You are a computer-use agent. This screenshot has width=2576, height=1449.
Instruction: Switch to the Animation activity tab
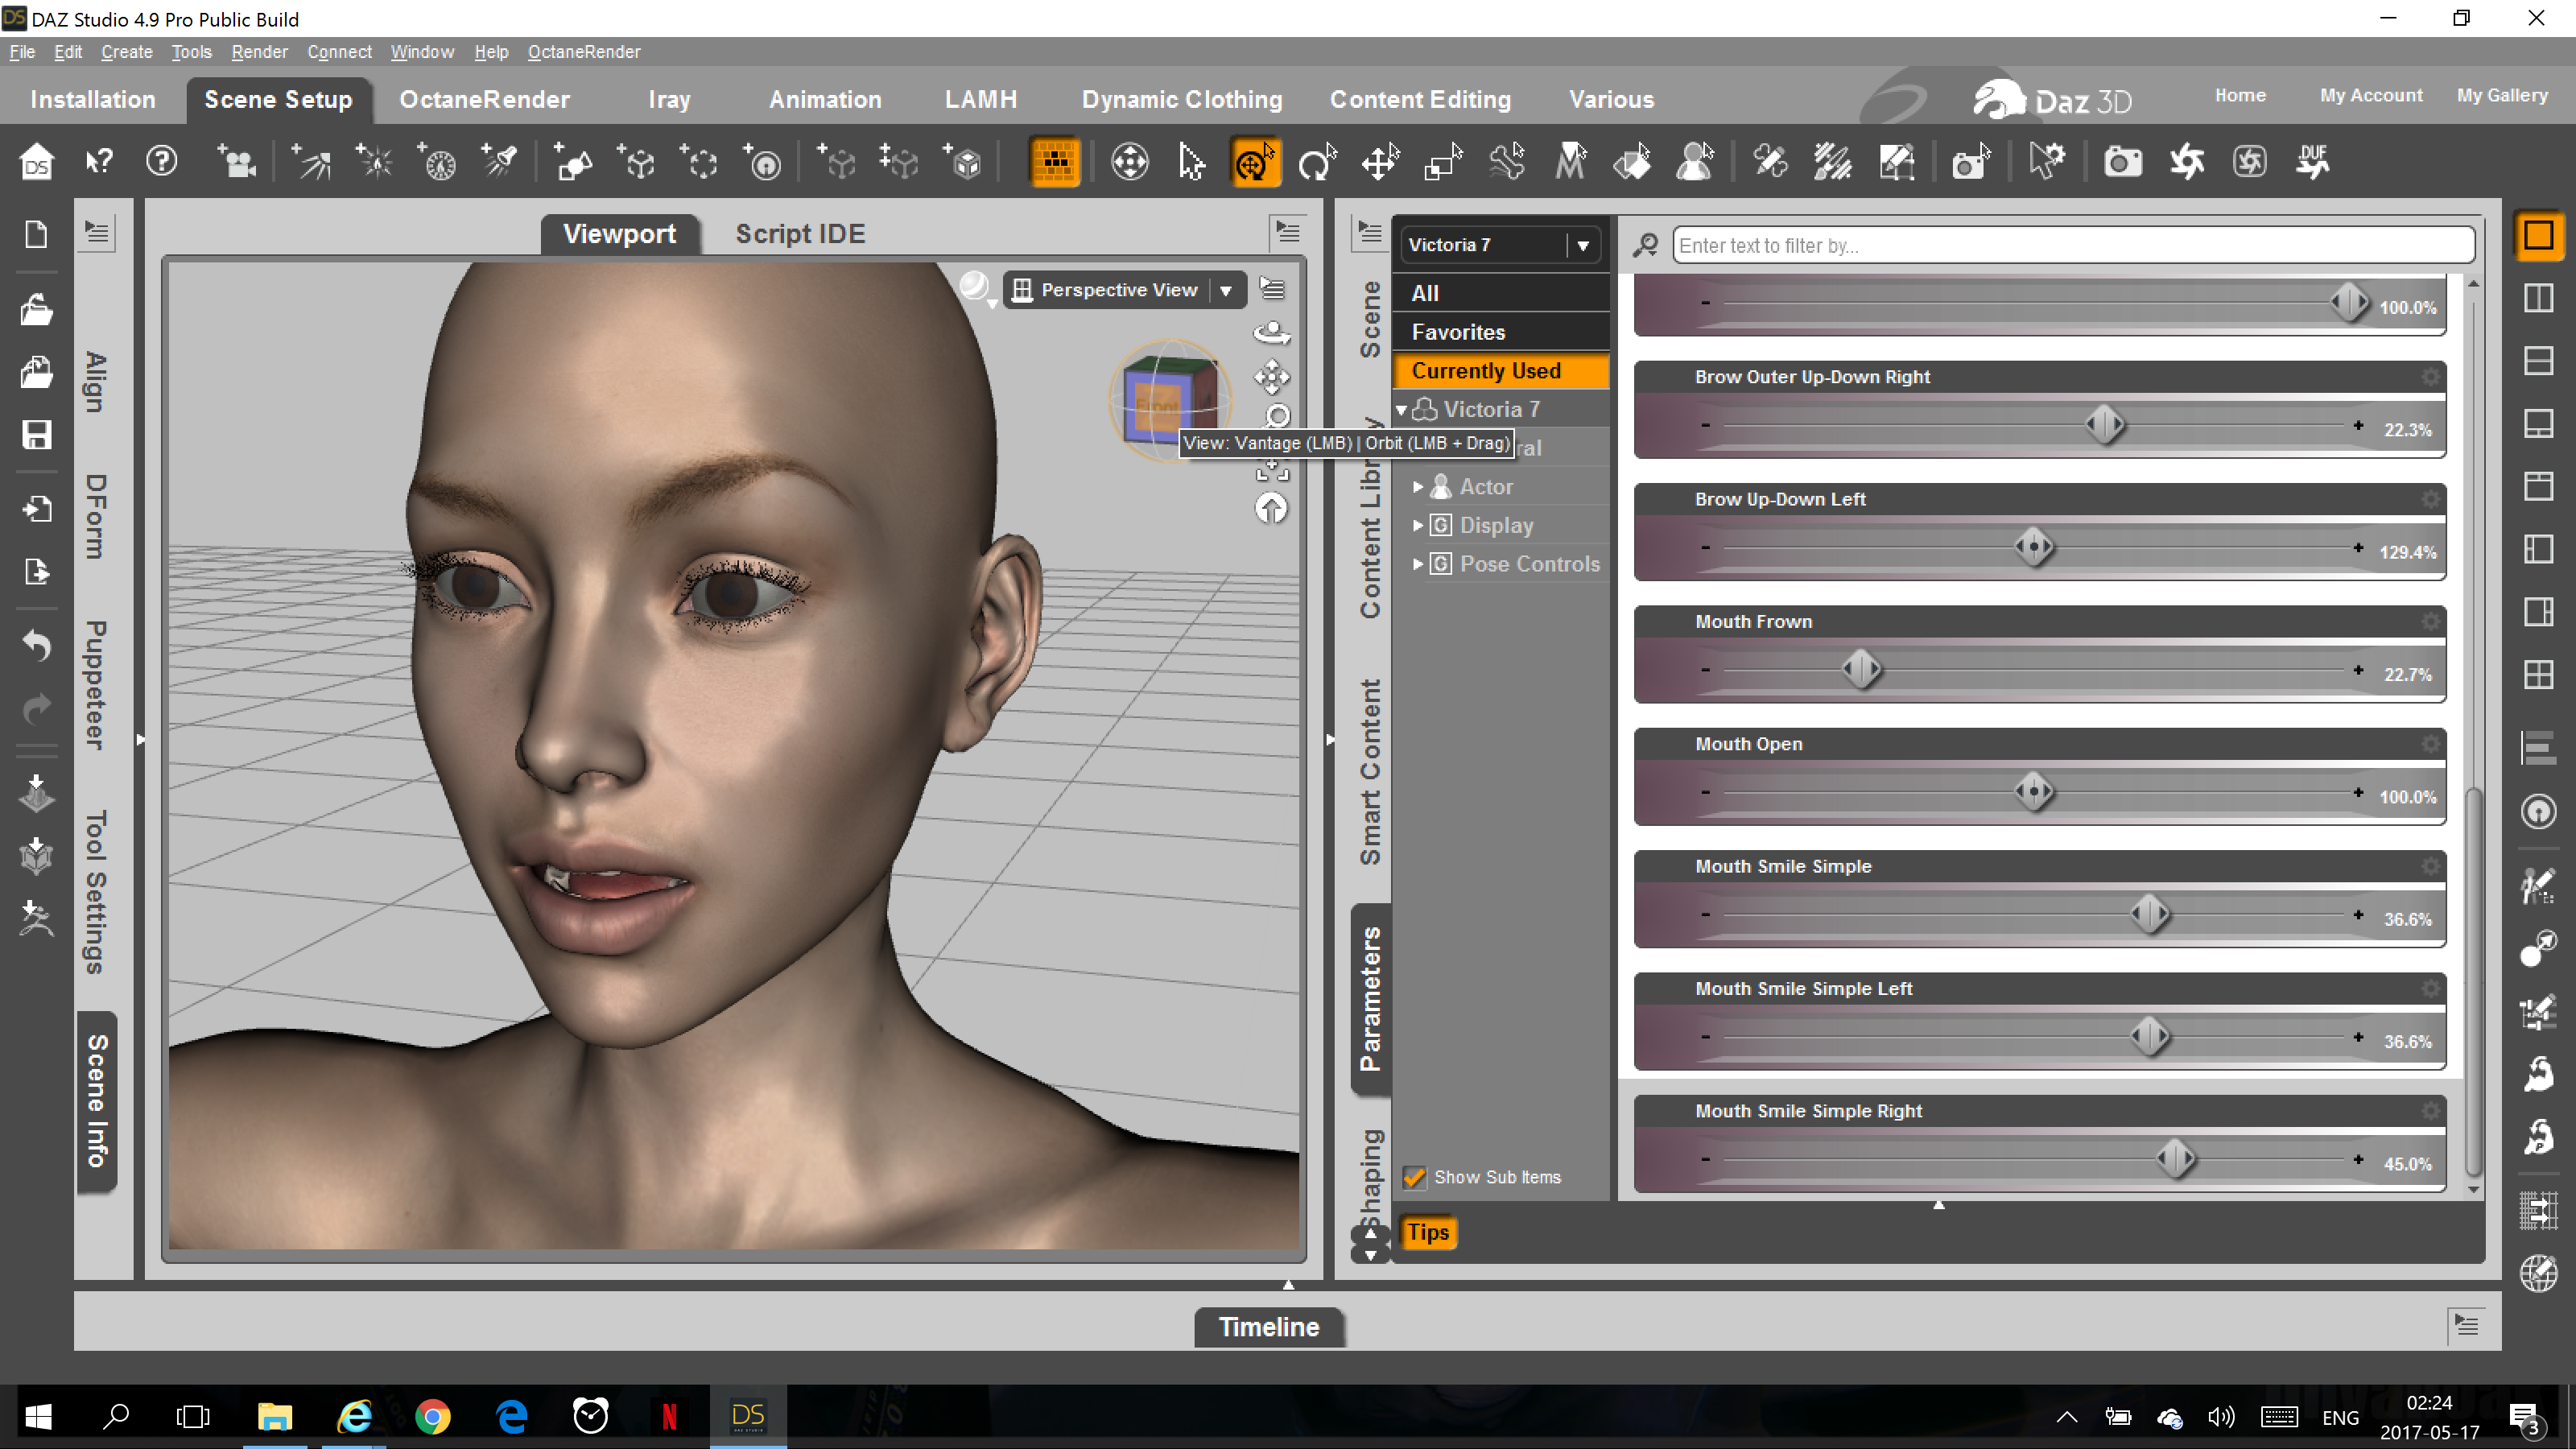825,99
